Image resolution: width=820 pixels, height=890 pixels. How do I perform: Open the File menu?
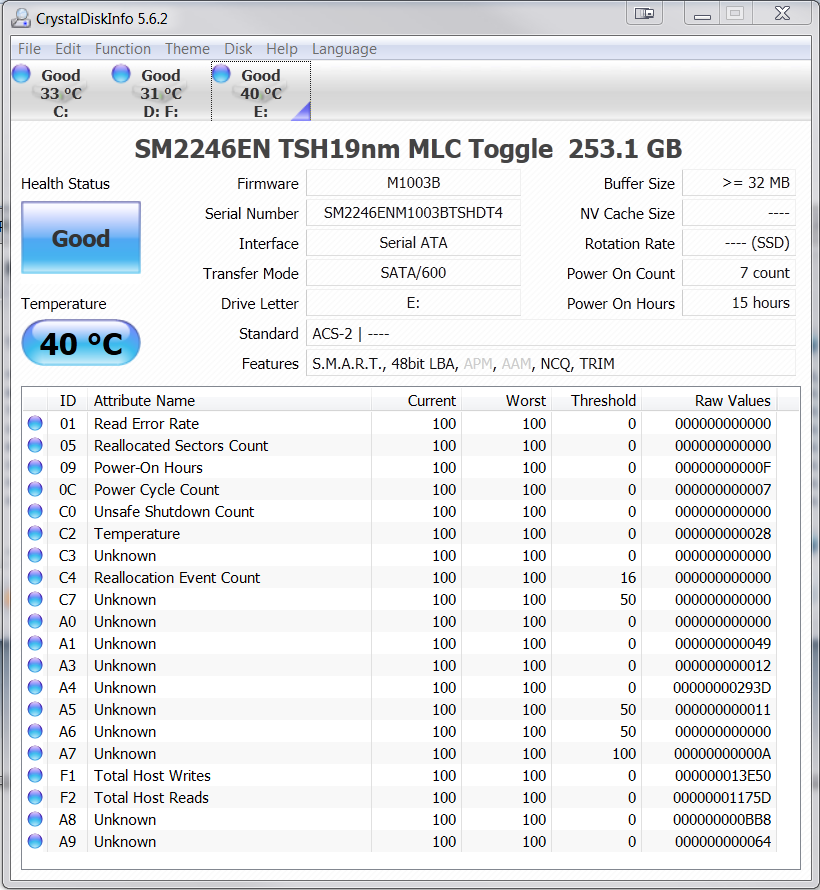[x=29, y=49]
